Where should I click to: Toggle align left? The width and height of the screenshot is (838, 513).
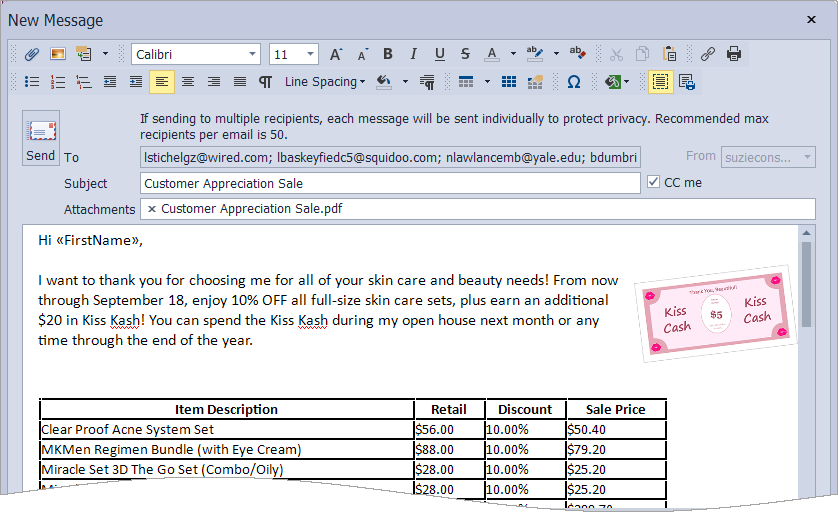[x=162, y=82]
